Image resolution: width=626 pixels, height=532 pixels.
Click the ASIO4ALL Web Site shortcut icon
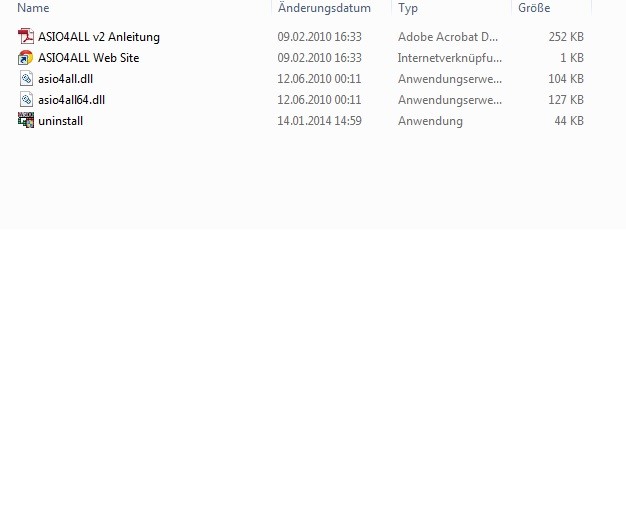pos(26,57)
